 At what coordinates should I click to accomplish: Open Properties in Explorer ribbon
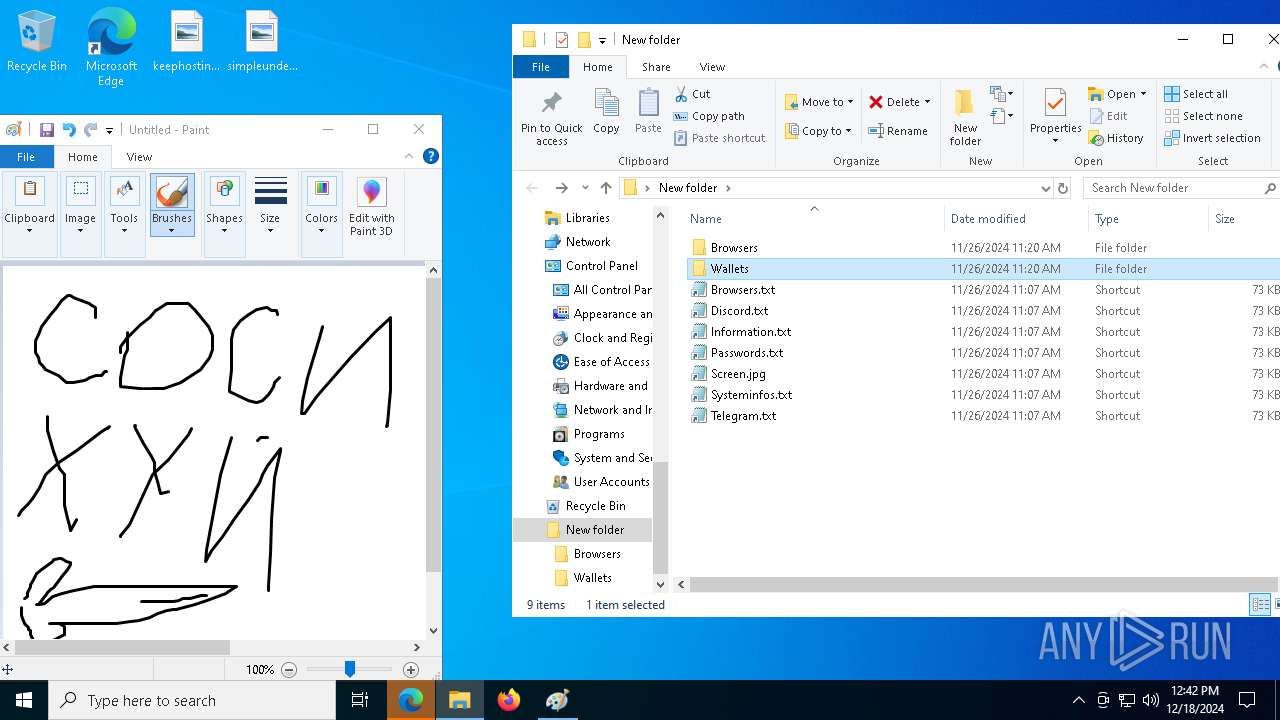point(1055,116)
